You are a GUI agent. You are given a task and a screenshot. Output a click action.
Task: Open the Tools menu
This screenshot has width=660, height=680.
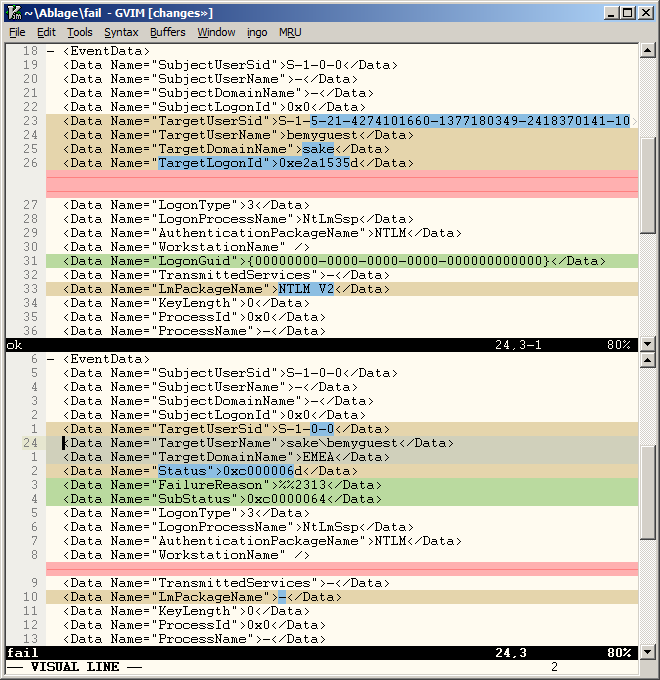point(80,32)
